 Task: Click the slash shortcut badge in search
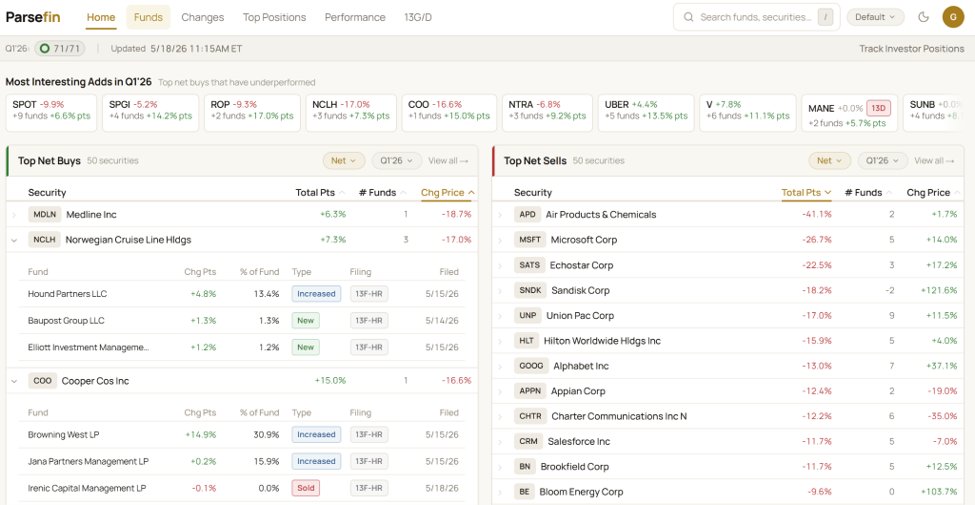tap(825, 17)
